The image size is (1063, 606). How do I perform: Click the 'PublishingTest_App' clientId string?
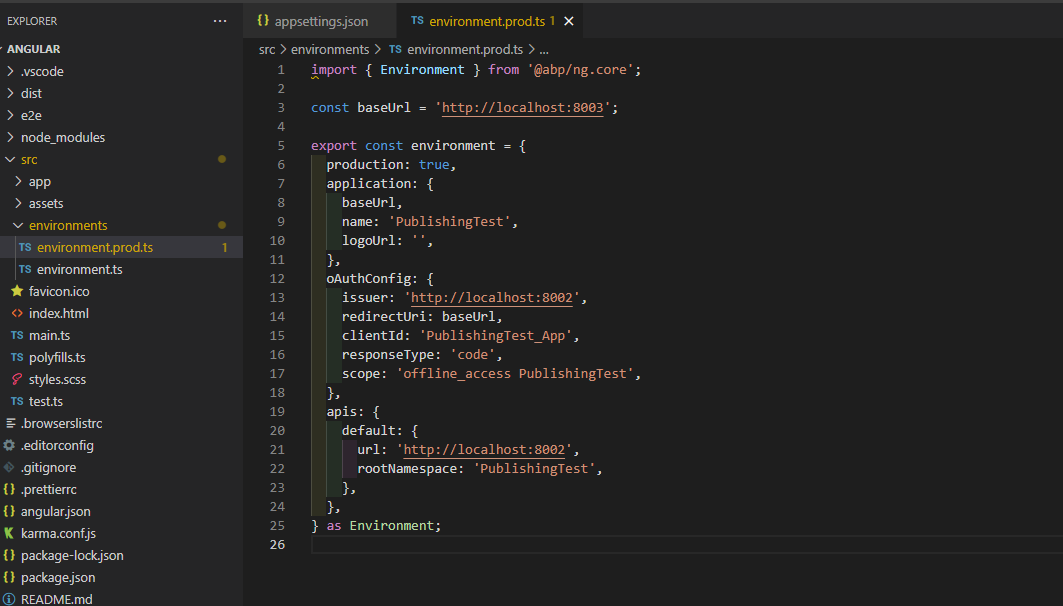coord(495,336)
